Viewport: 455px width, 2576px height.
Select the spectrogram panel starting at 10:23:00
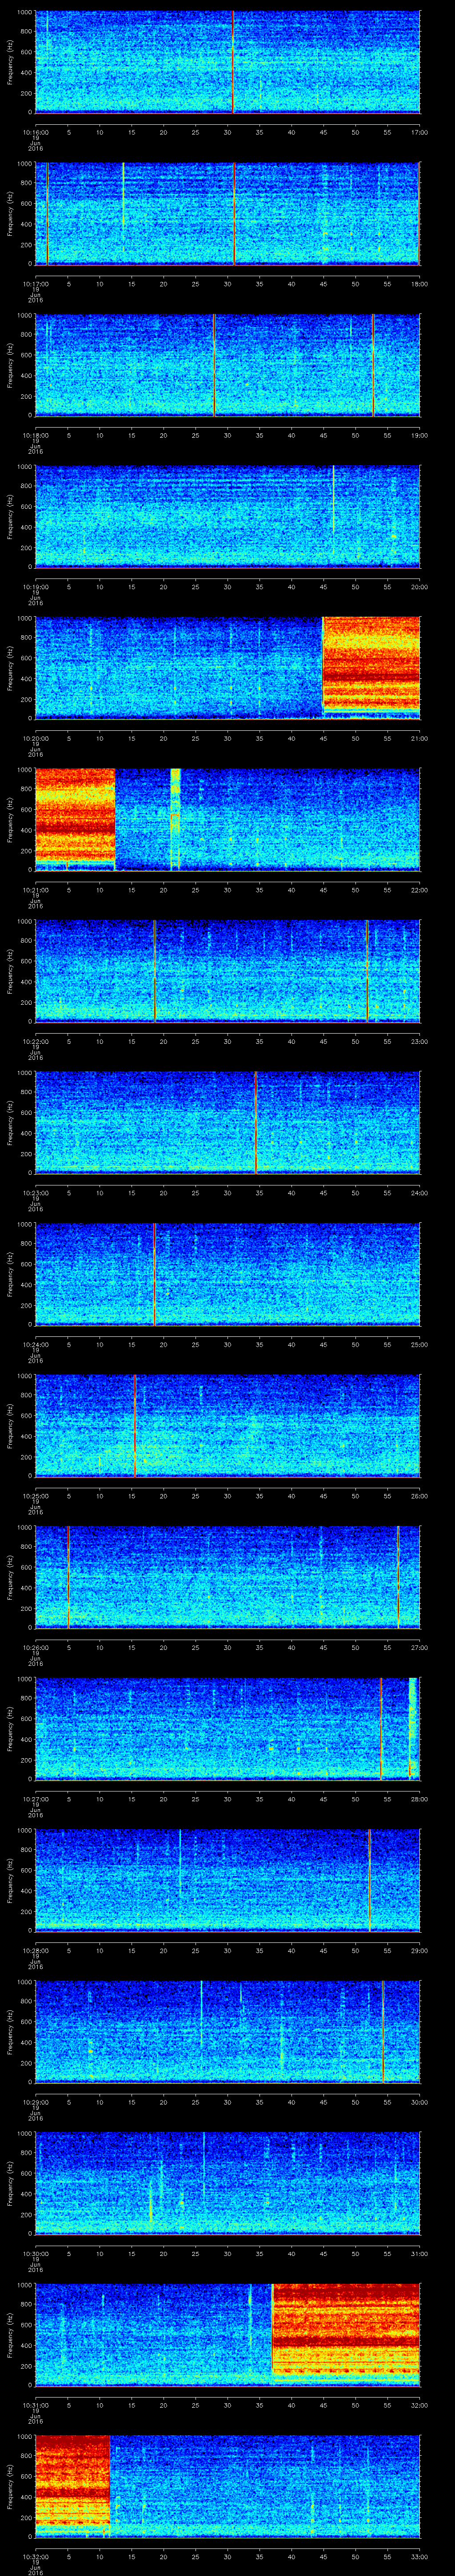pyautogui.click(x=228, y=1122)
